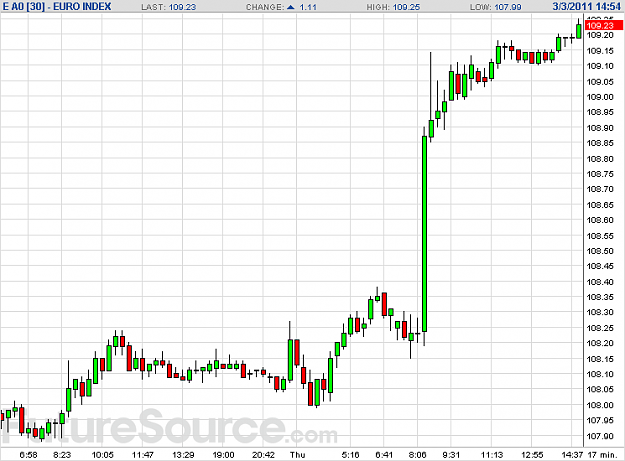Image resolution: width=625 pixels, height=461 pixels.
Task: Click the tall green breakout candle near 8:06
Action: [425, 234]
